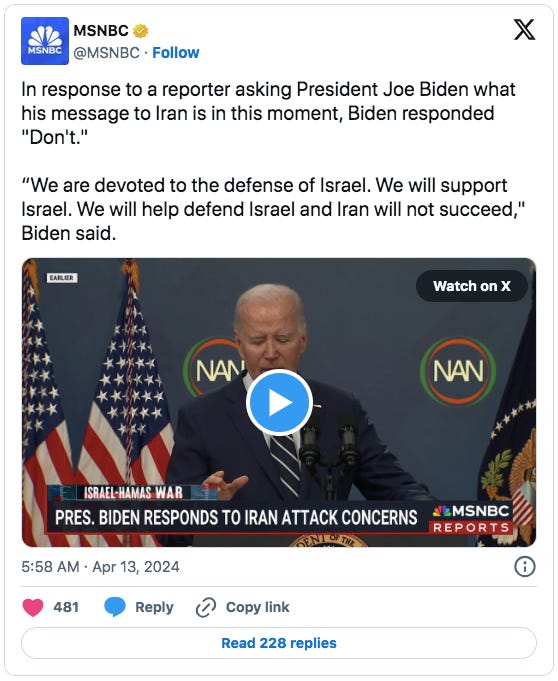
Task: Open Read 228 replies
Action: coord(279,643)
